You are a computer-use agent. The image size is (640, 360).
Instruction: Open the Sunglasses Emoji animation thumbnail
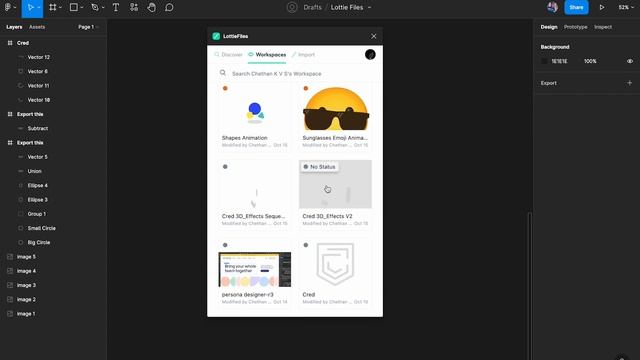point(336,109)
